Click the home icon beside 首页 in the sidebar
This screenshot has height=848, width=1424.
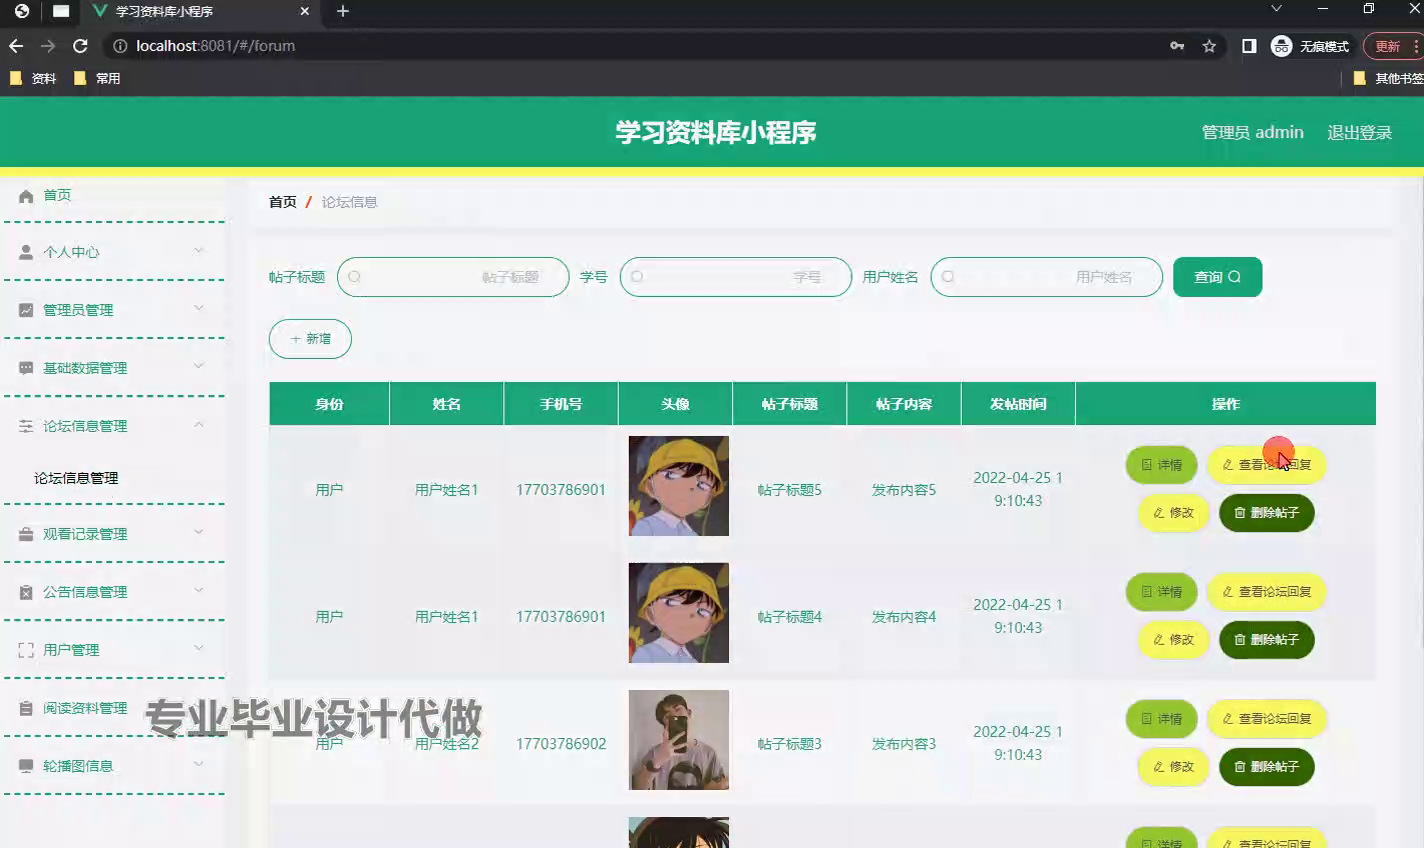[26, 196]
